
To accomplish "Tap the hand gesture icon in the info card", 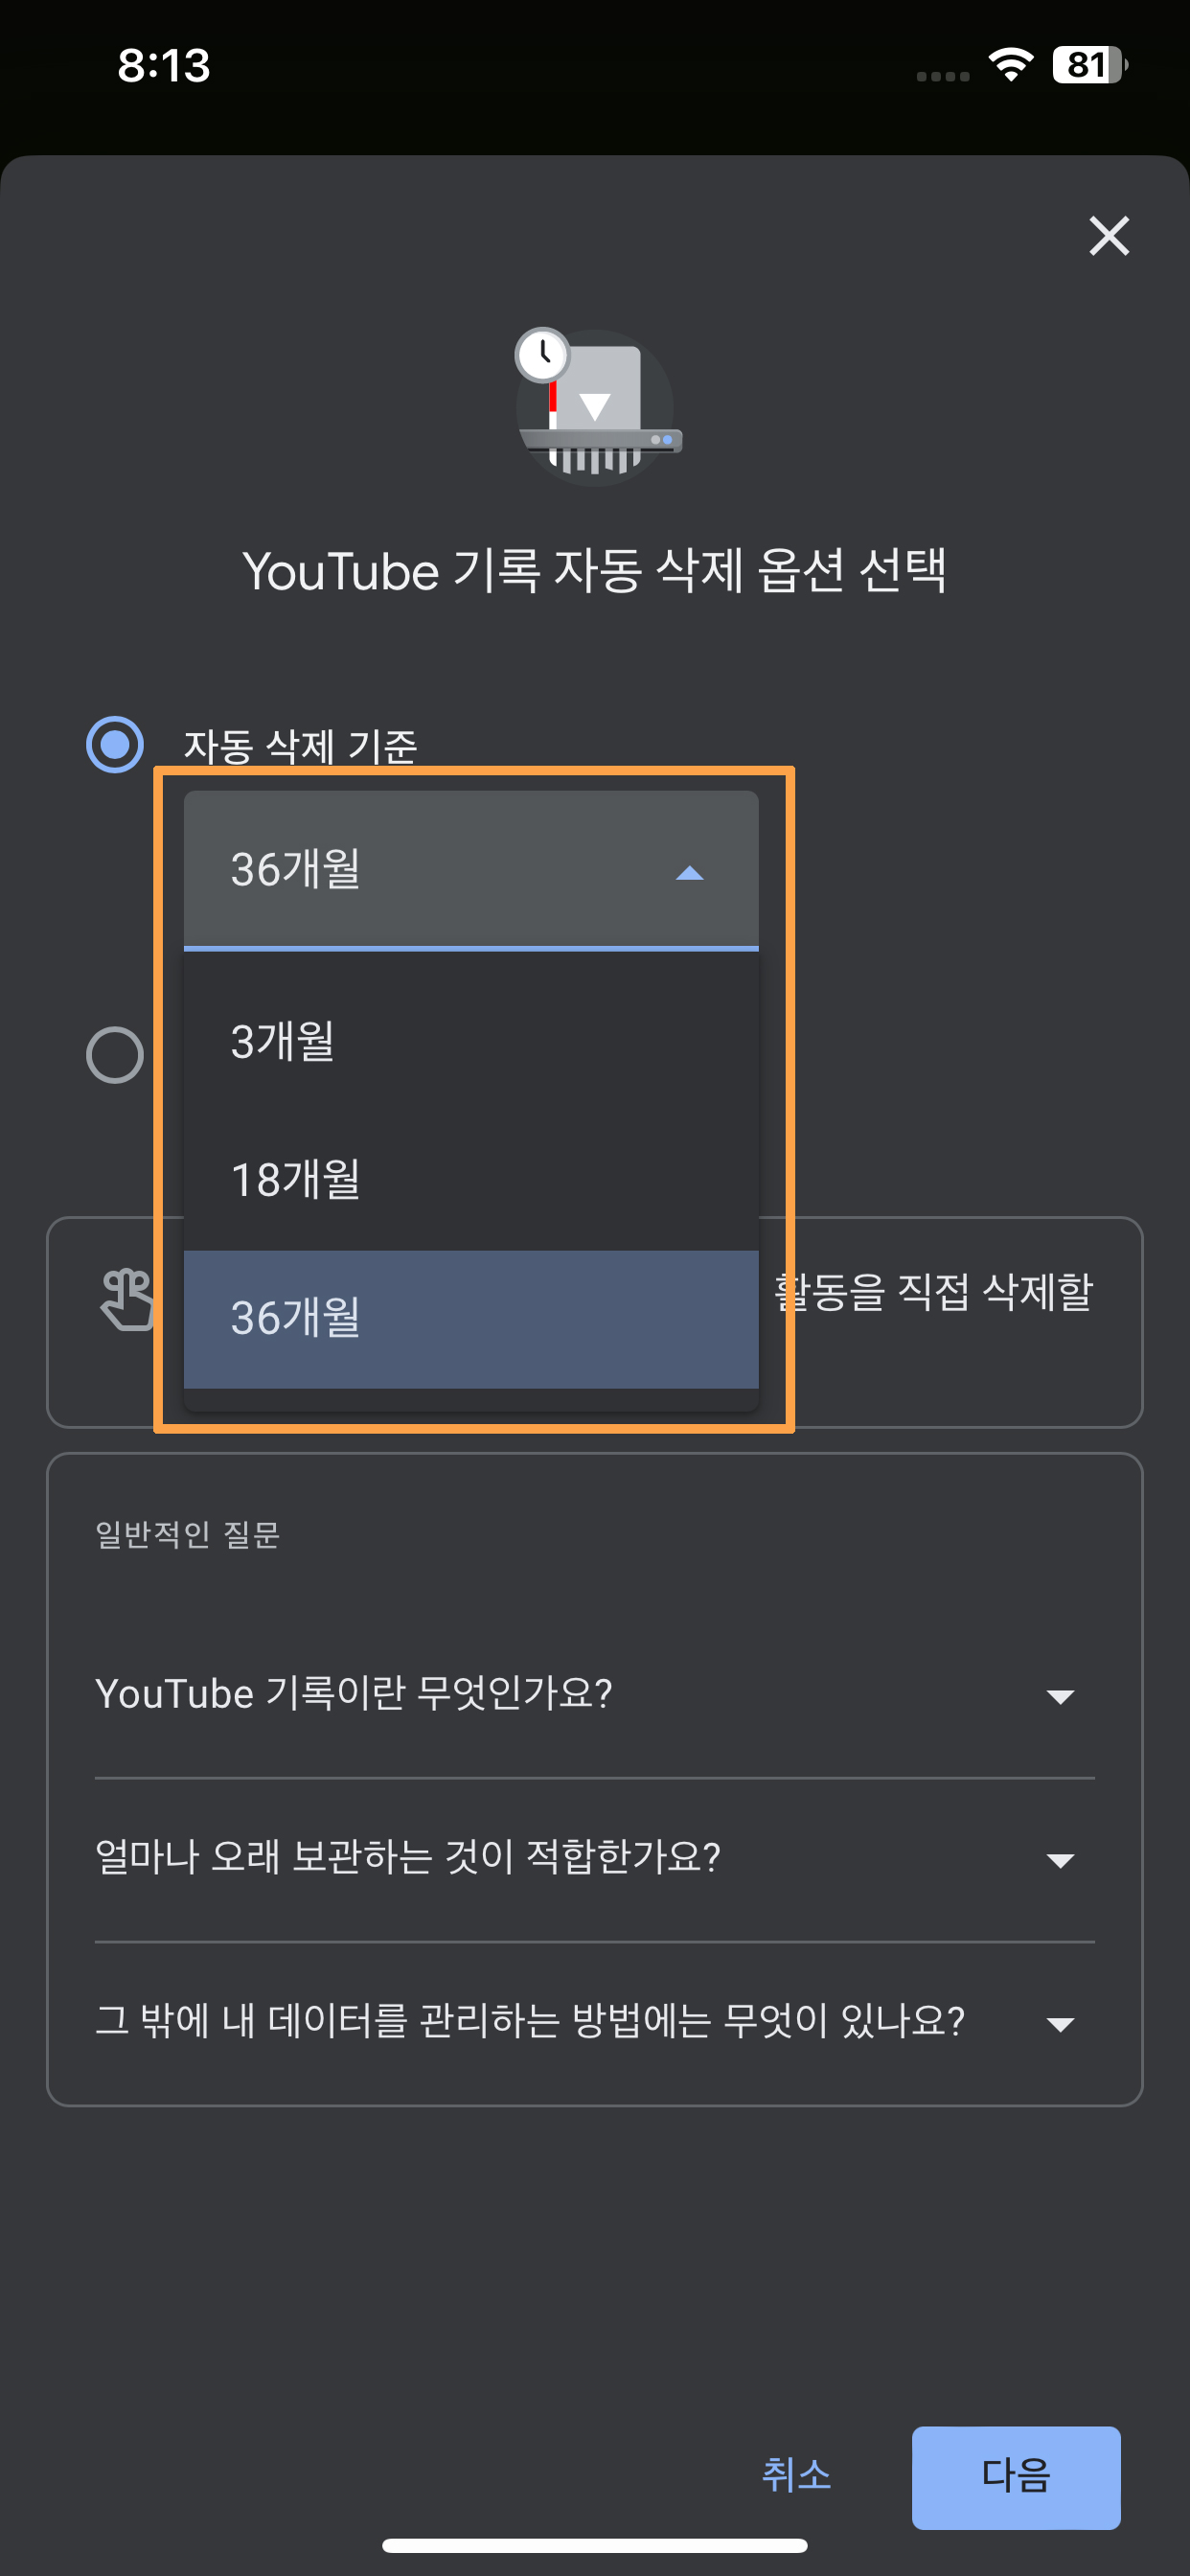I will click(x=128, y=1299).
